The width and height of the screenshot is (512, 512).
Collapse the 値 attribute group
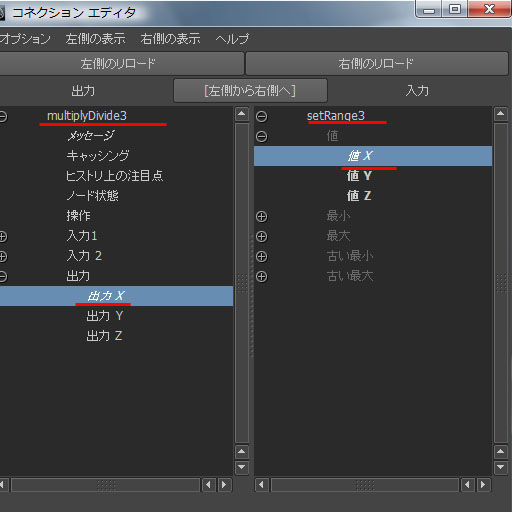tap(262, 137)
